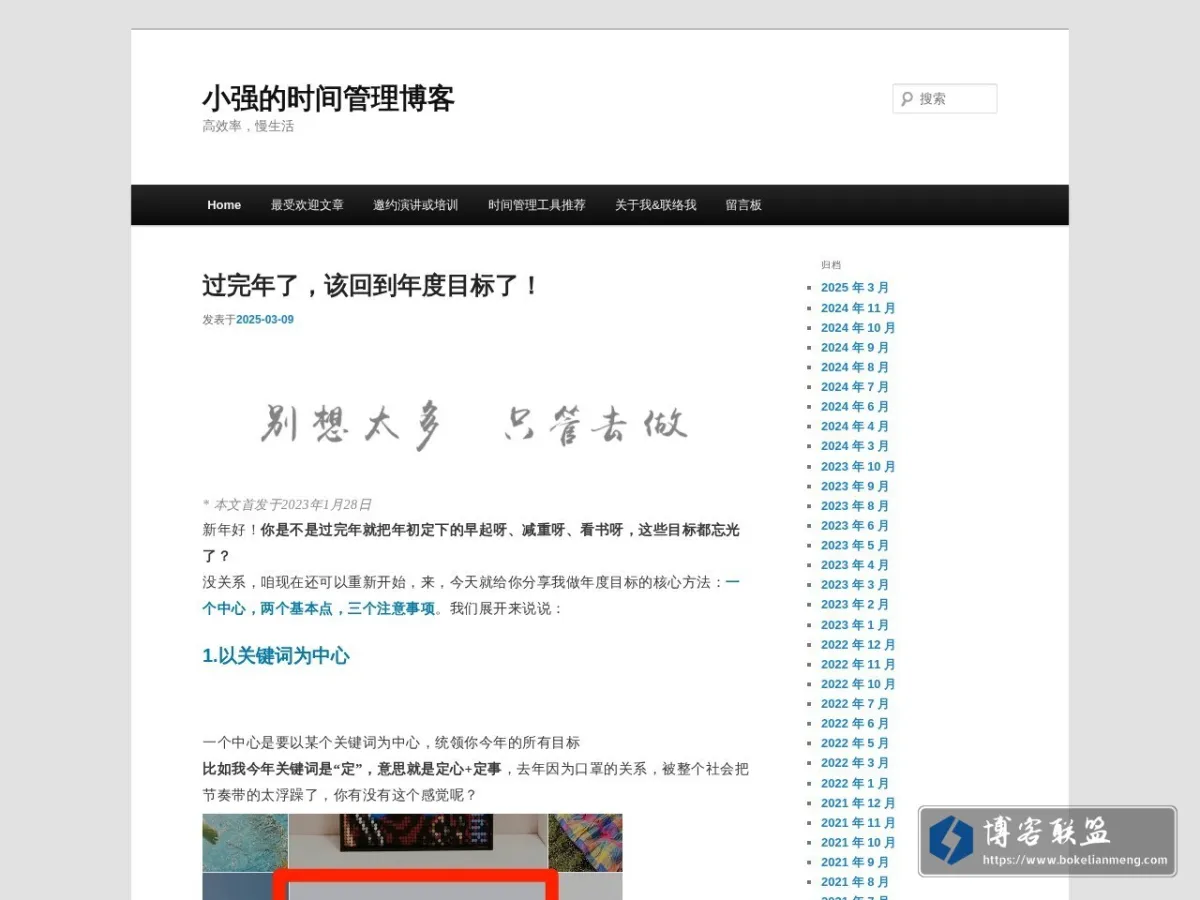Image resolution: width=1200 pixels, height=900 pixels.
Task: Open archive 2024 年 3 月
Action: point(855,446)
